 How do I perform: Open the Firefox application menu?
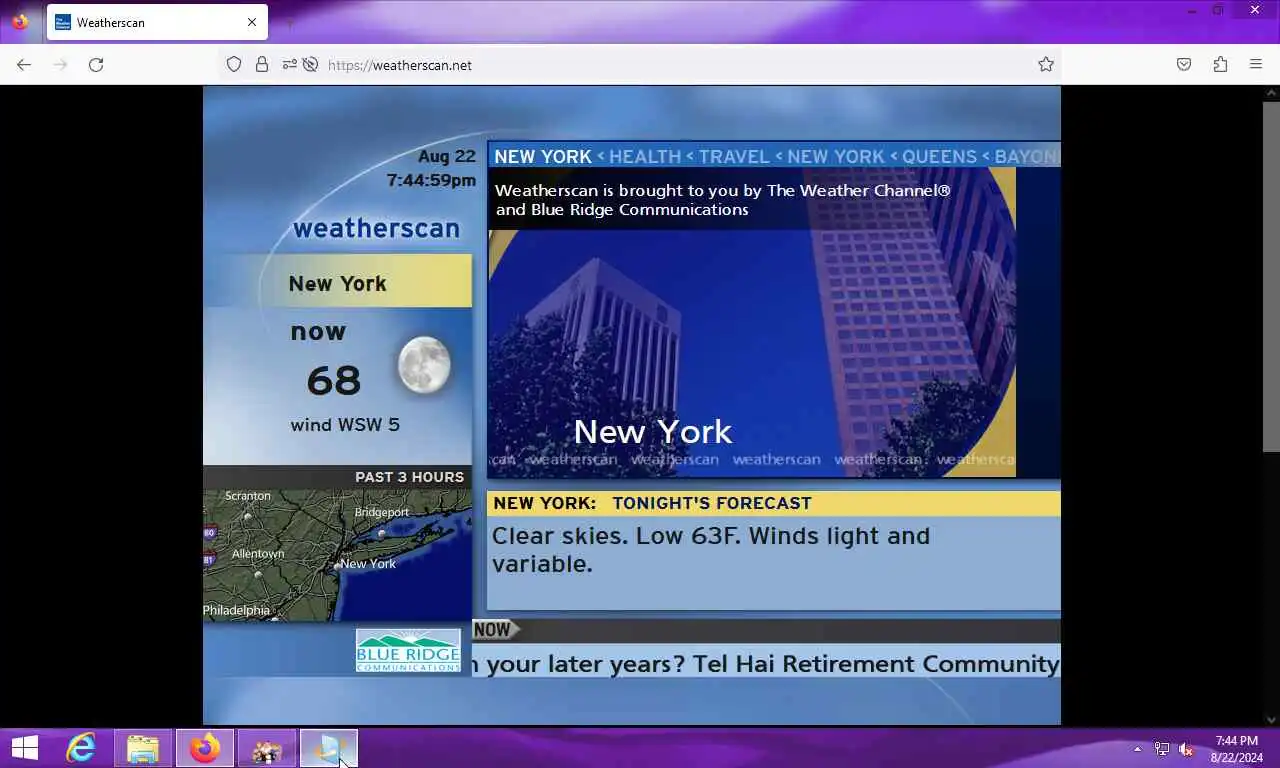click(1256, 64)
